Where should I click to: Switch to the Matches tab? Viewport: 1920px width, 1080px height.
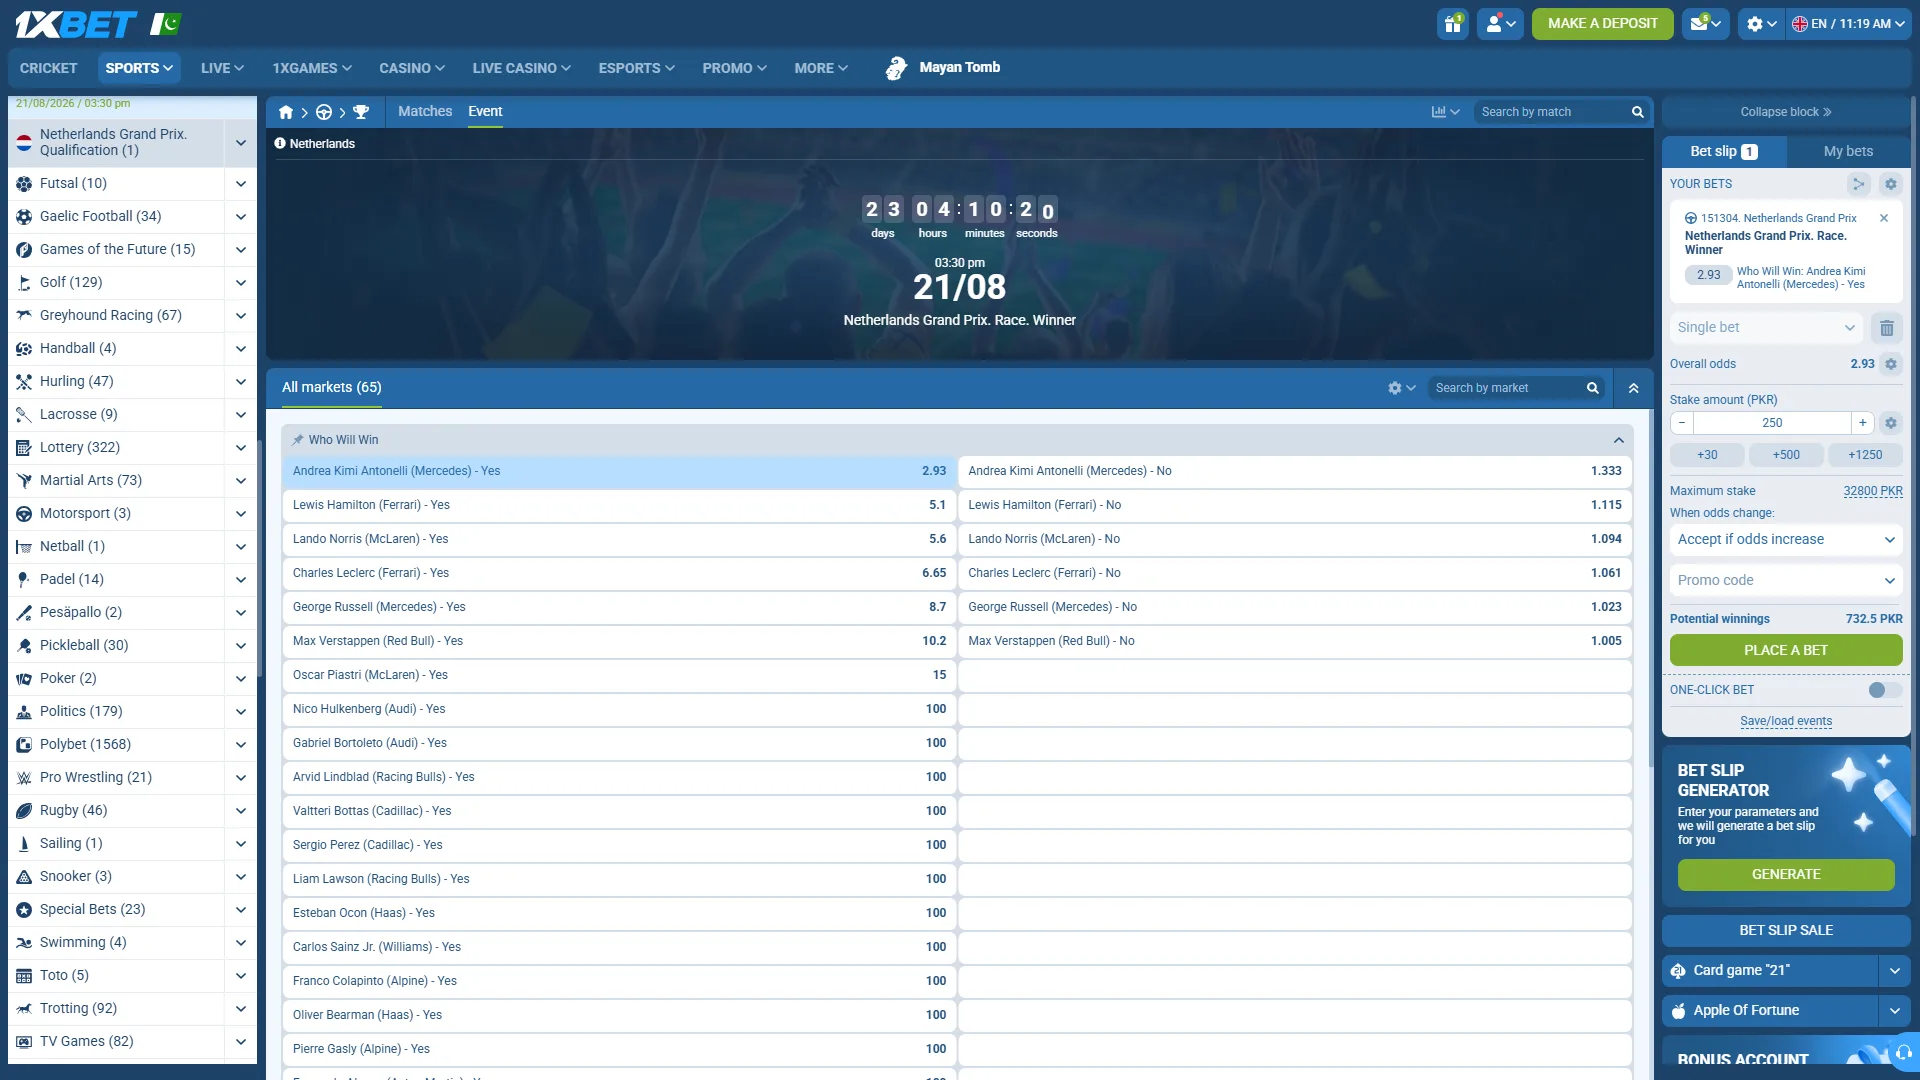point(425,112)
